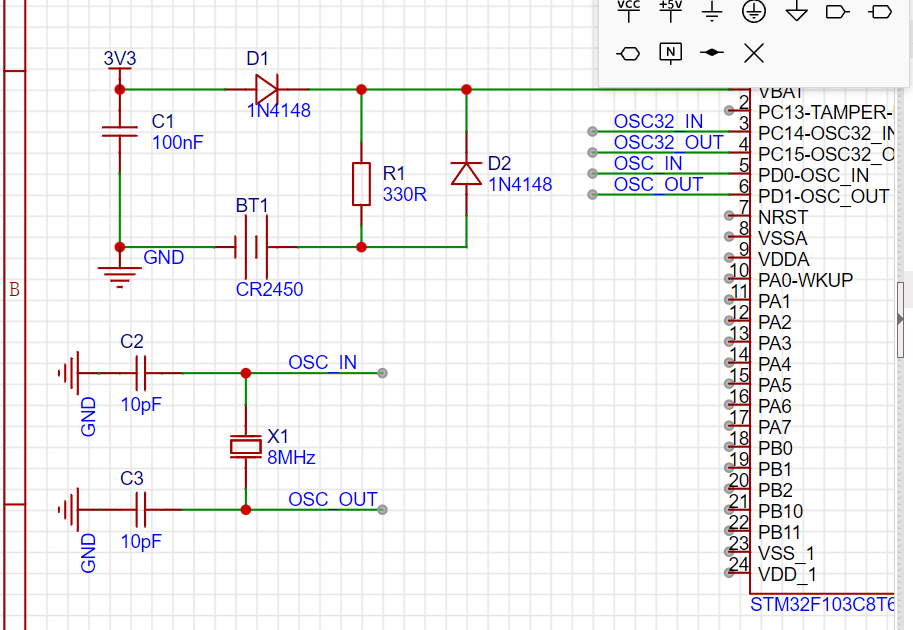Click the 10pF value under C3
The width and height of the screenshot is (913, 630).
click(x=141, y=541)
